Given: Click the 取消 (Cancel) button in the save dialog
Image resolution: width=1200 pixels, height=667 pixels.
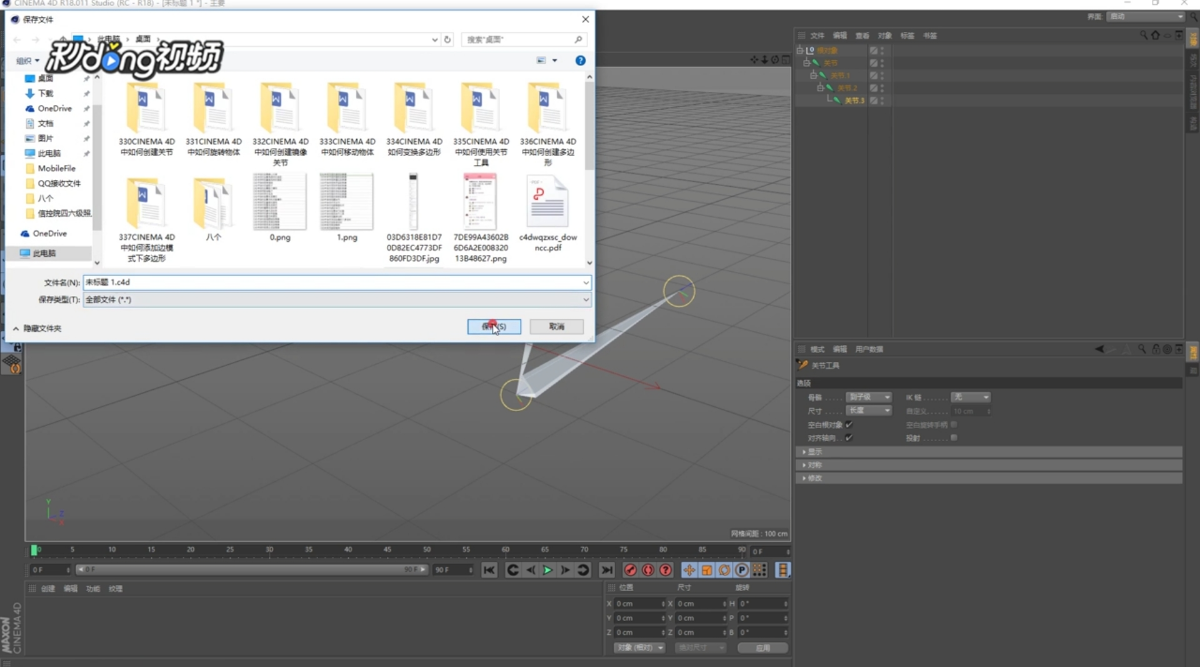Looking at the screenshot, I should [x=557, y=327].
